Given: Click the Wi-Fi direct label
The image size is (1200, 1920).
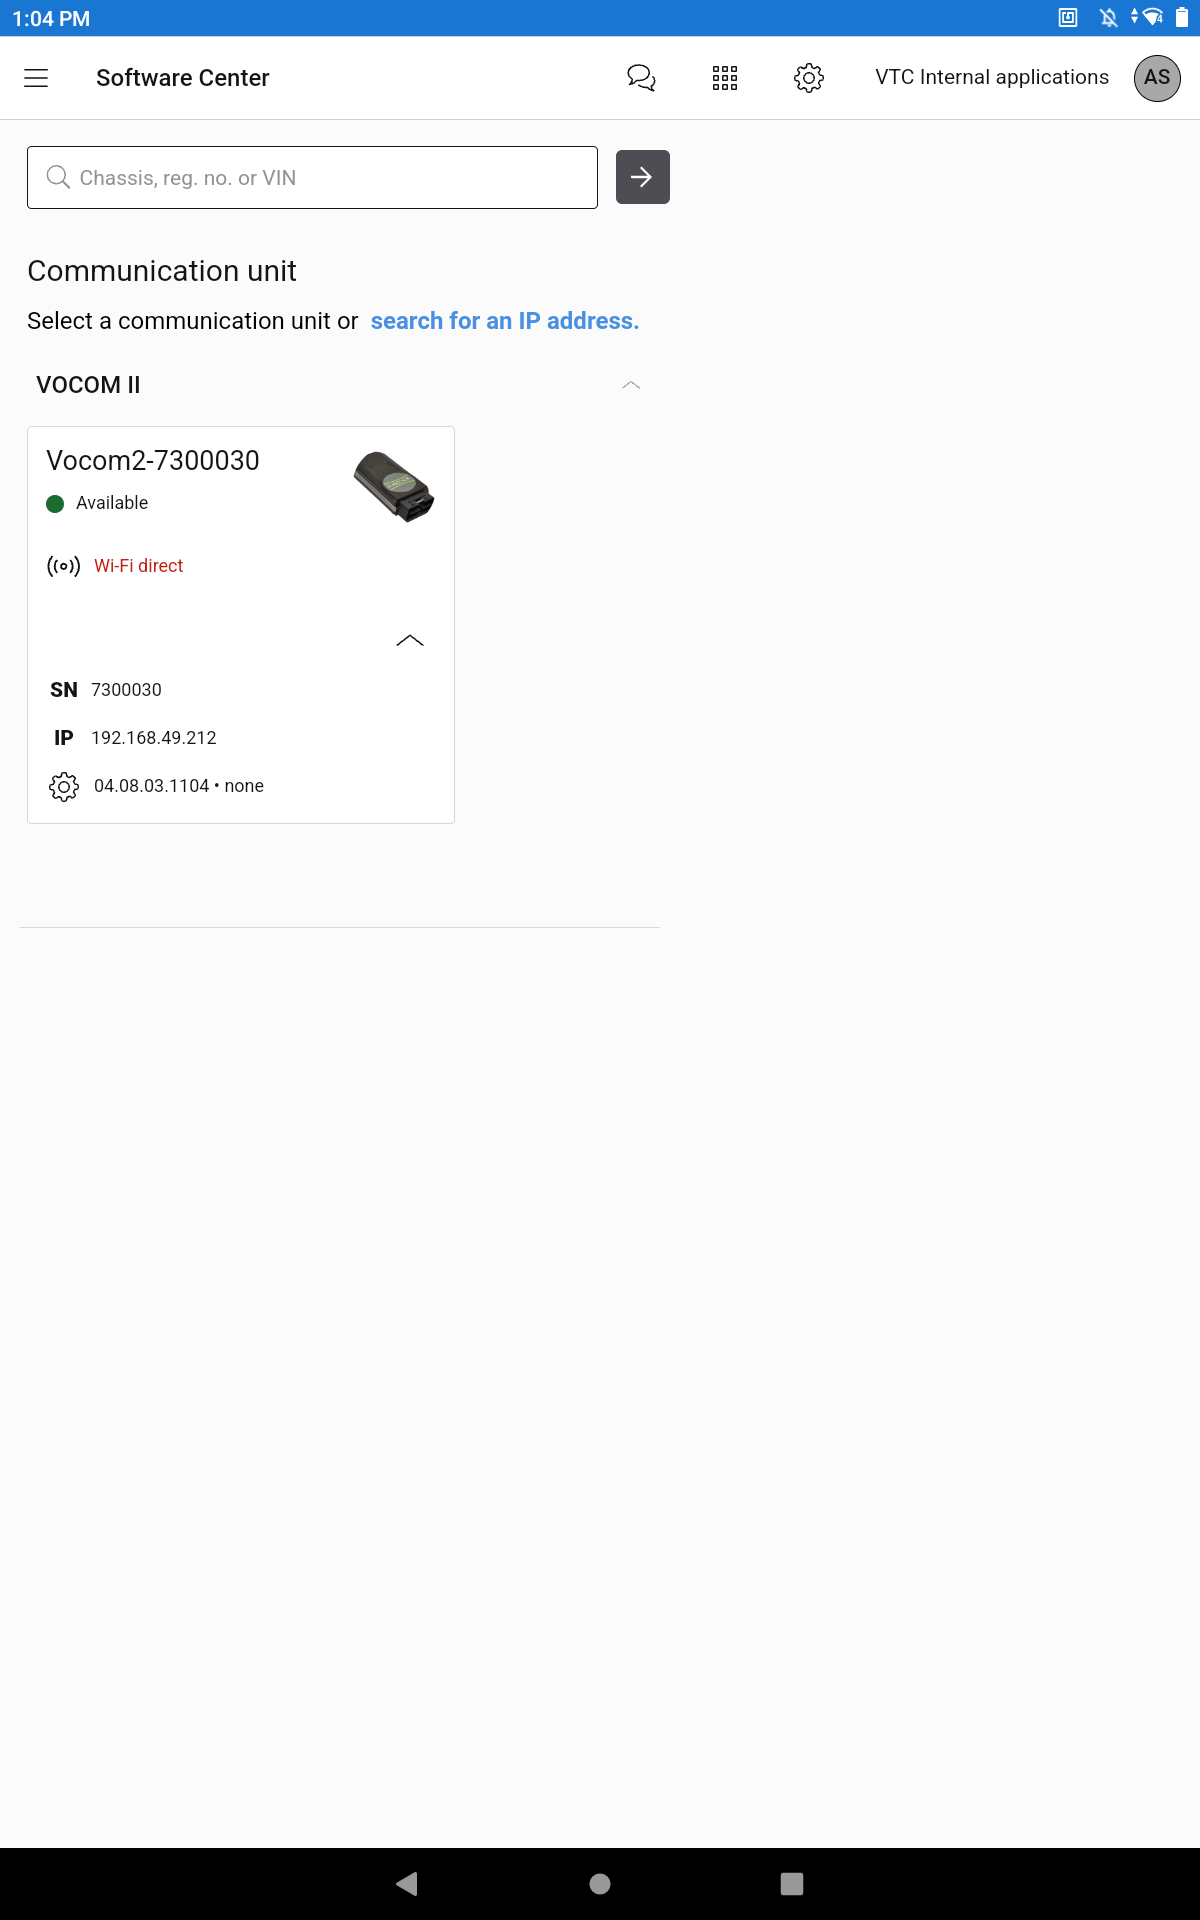Looking at the screenshot, I should click(139, 566).
